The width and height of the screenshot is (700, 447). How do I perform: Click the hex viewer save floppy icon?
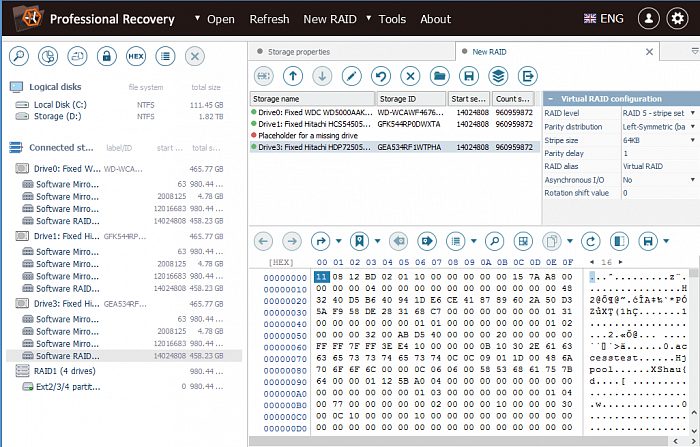click(x=648, y=242)
